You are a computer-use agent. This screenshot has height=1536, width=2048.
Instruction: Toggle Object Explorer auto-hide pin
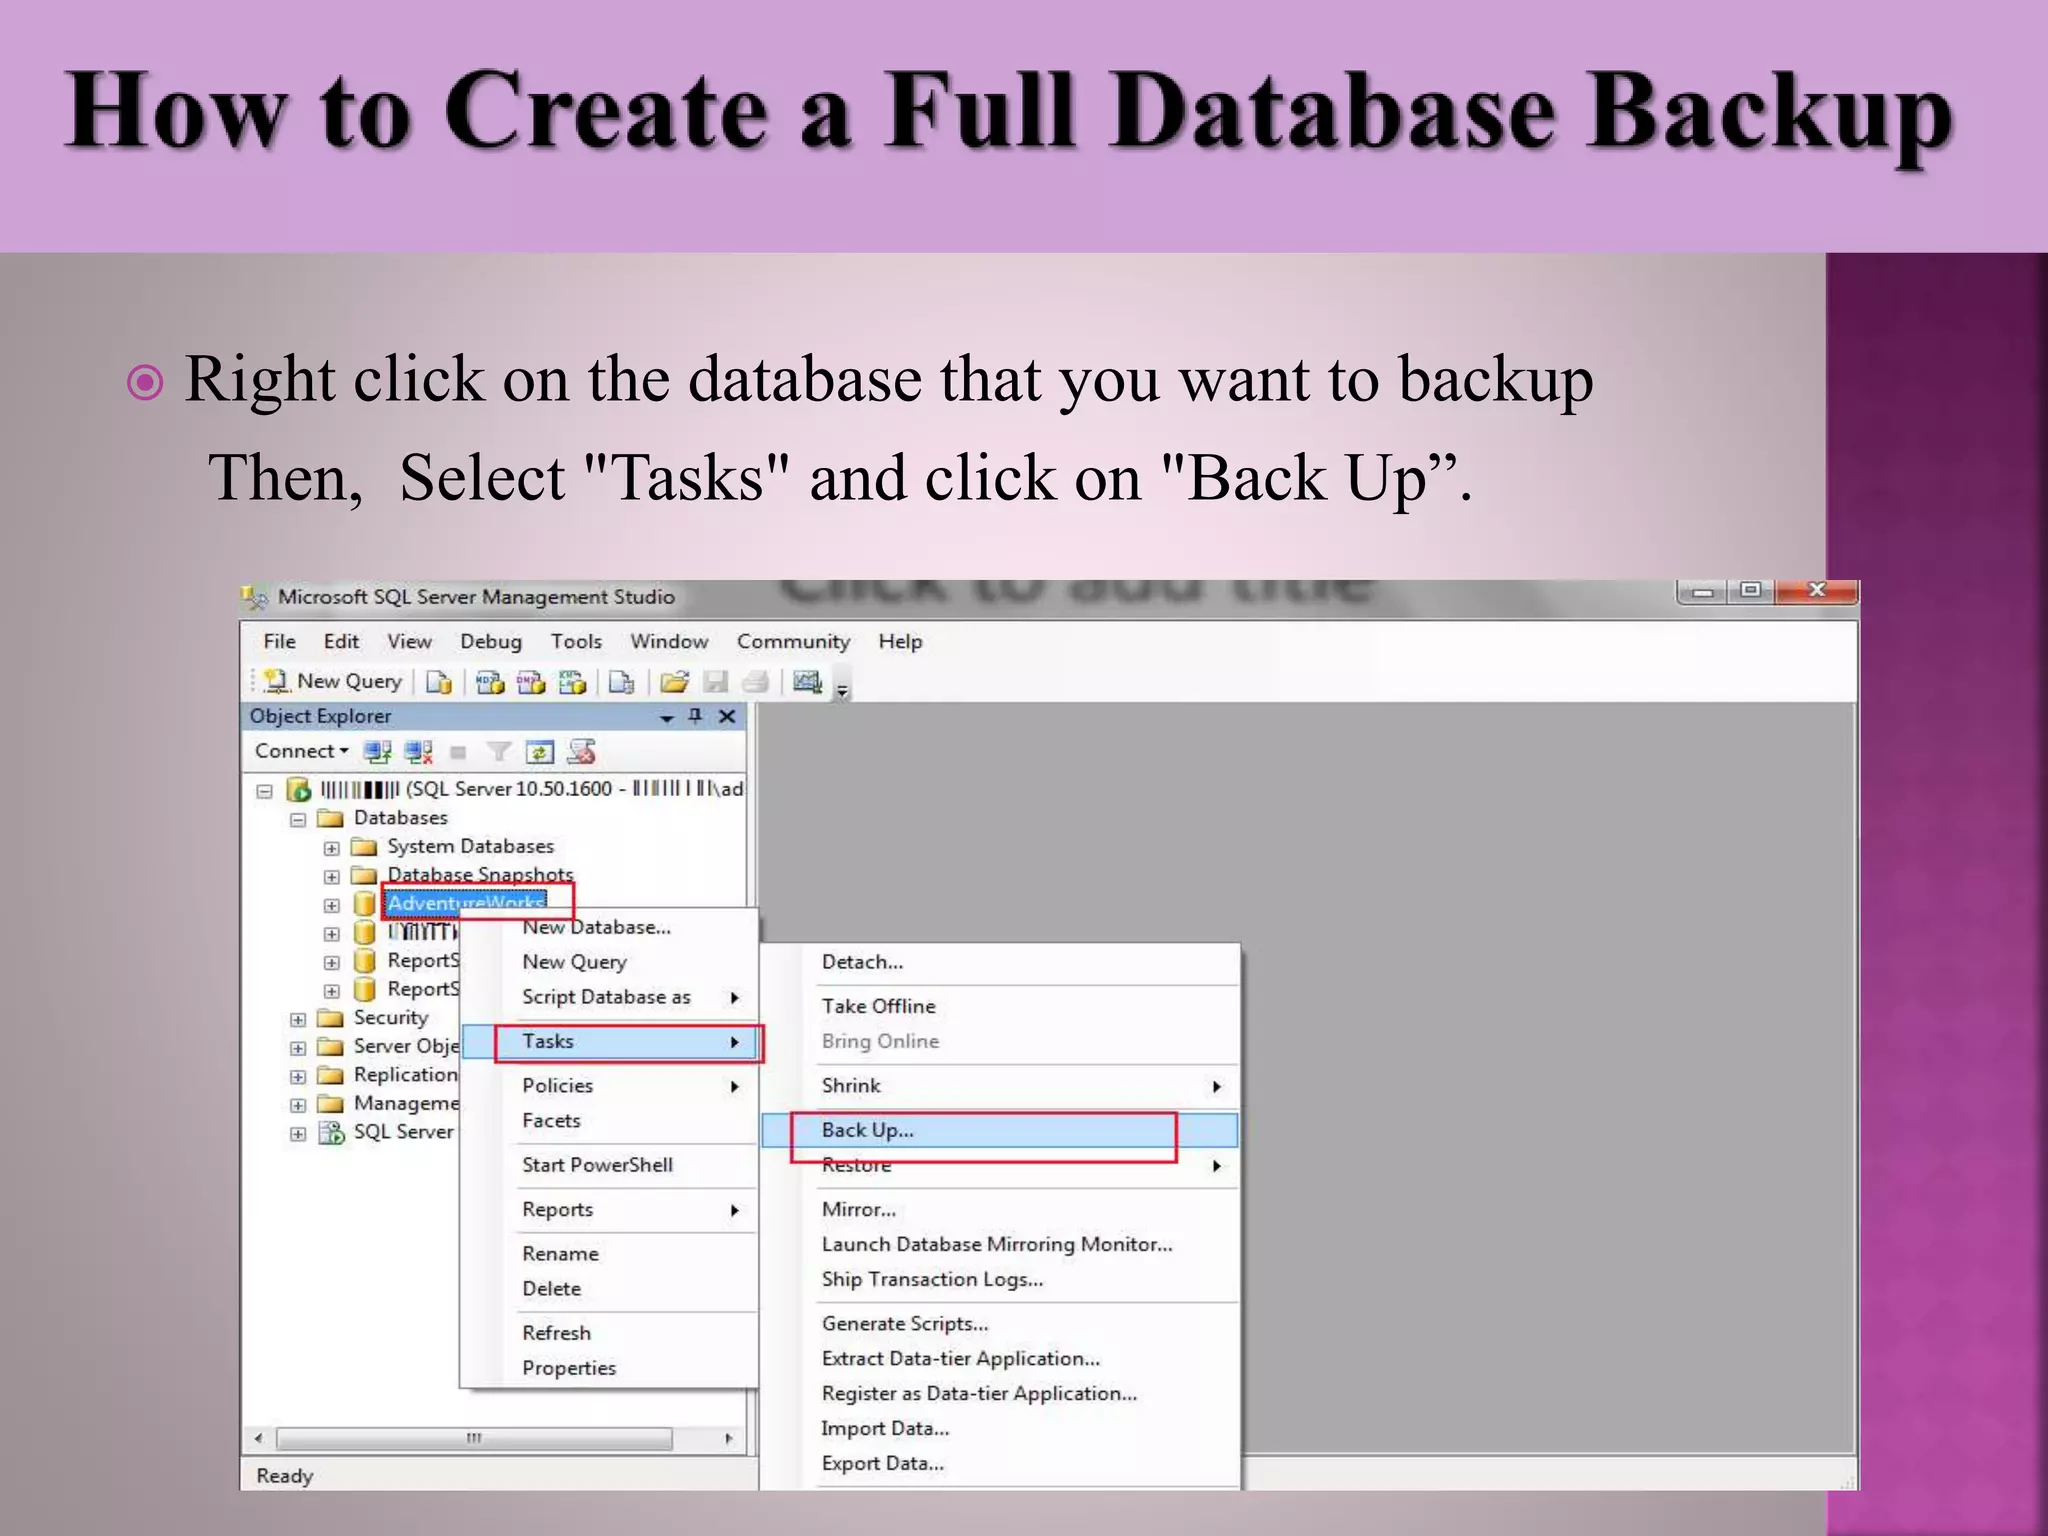(696, 716)
